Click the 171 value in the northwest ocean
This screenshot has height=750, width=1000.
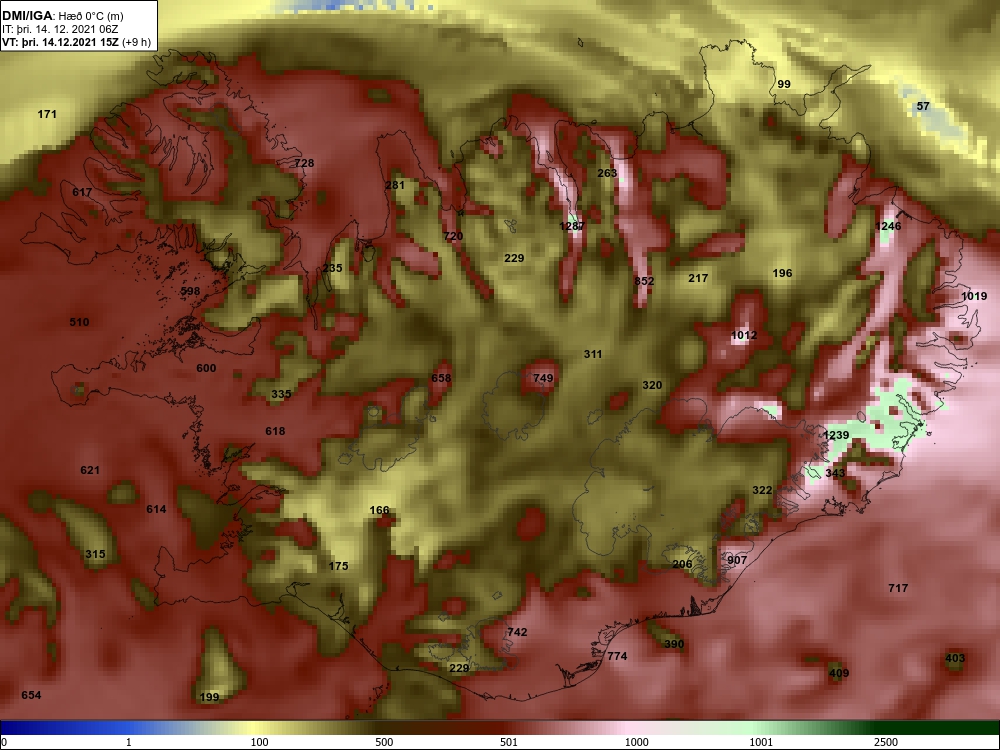(x=47, y=114)
